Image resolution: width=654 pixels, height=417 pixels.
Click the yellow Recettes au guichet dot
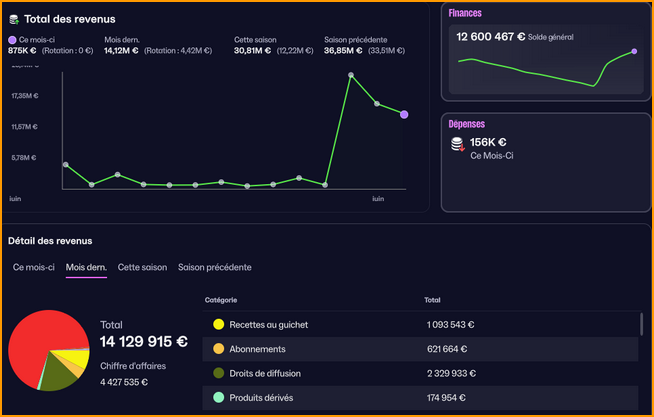coord(218,325)
